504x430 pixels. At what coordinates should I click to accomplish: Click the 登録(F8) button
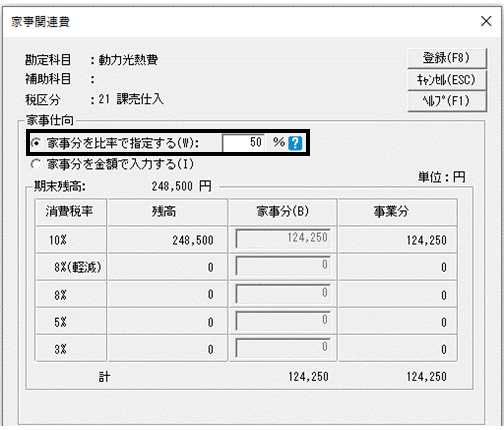(x=447, y=58)
